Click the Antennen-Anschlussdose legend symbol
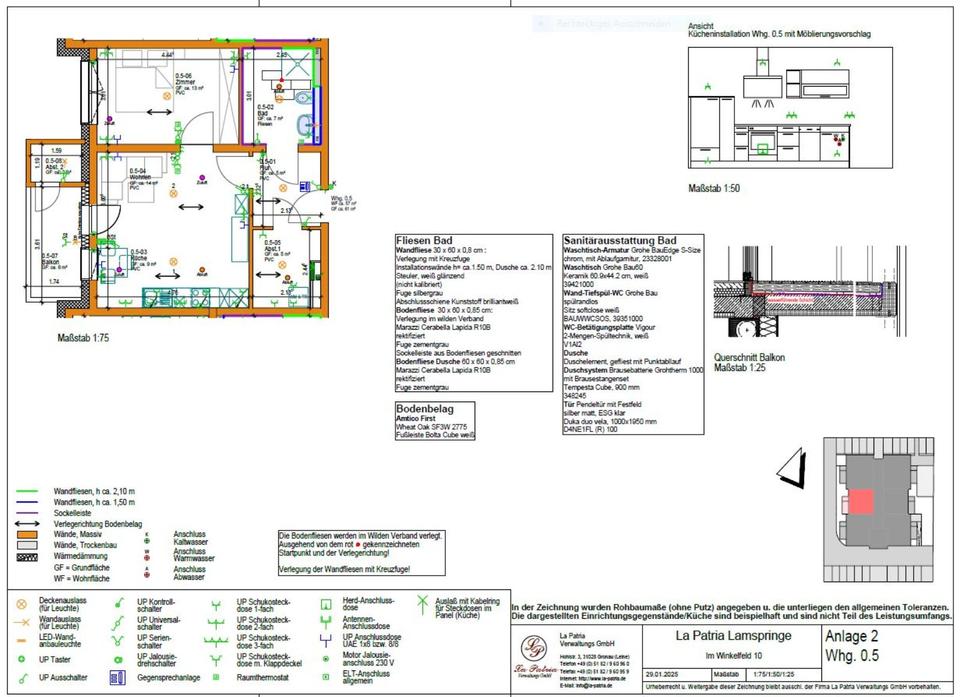Image resolution: width=960 pixels, height=697 pixels. tap(325, 622)
